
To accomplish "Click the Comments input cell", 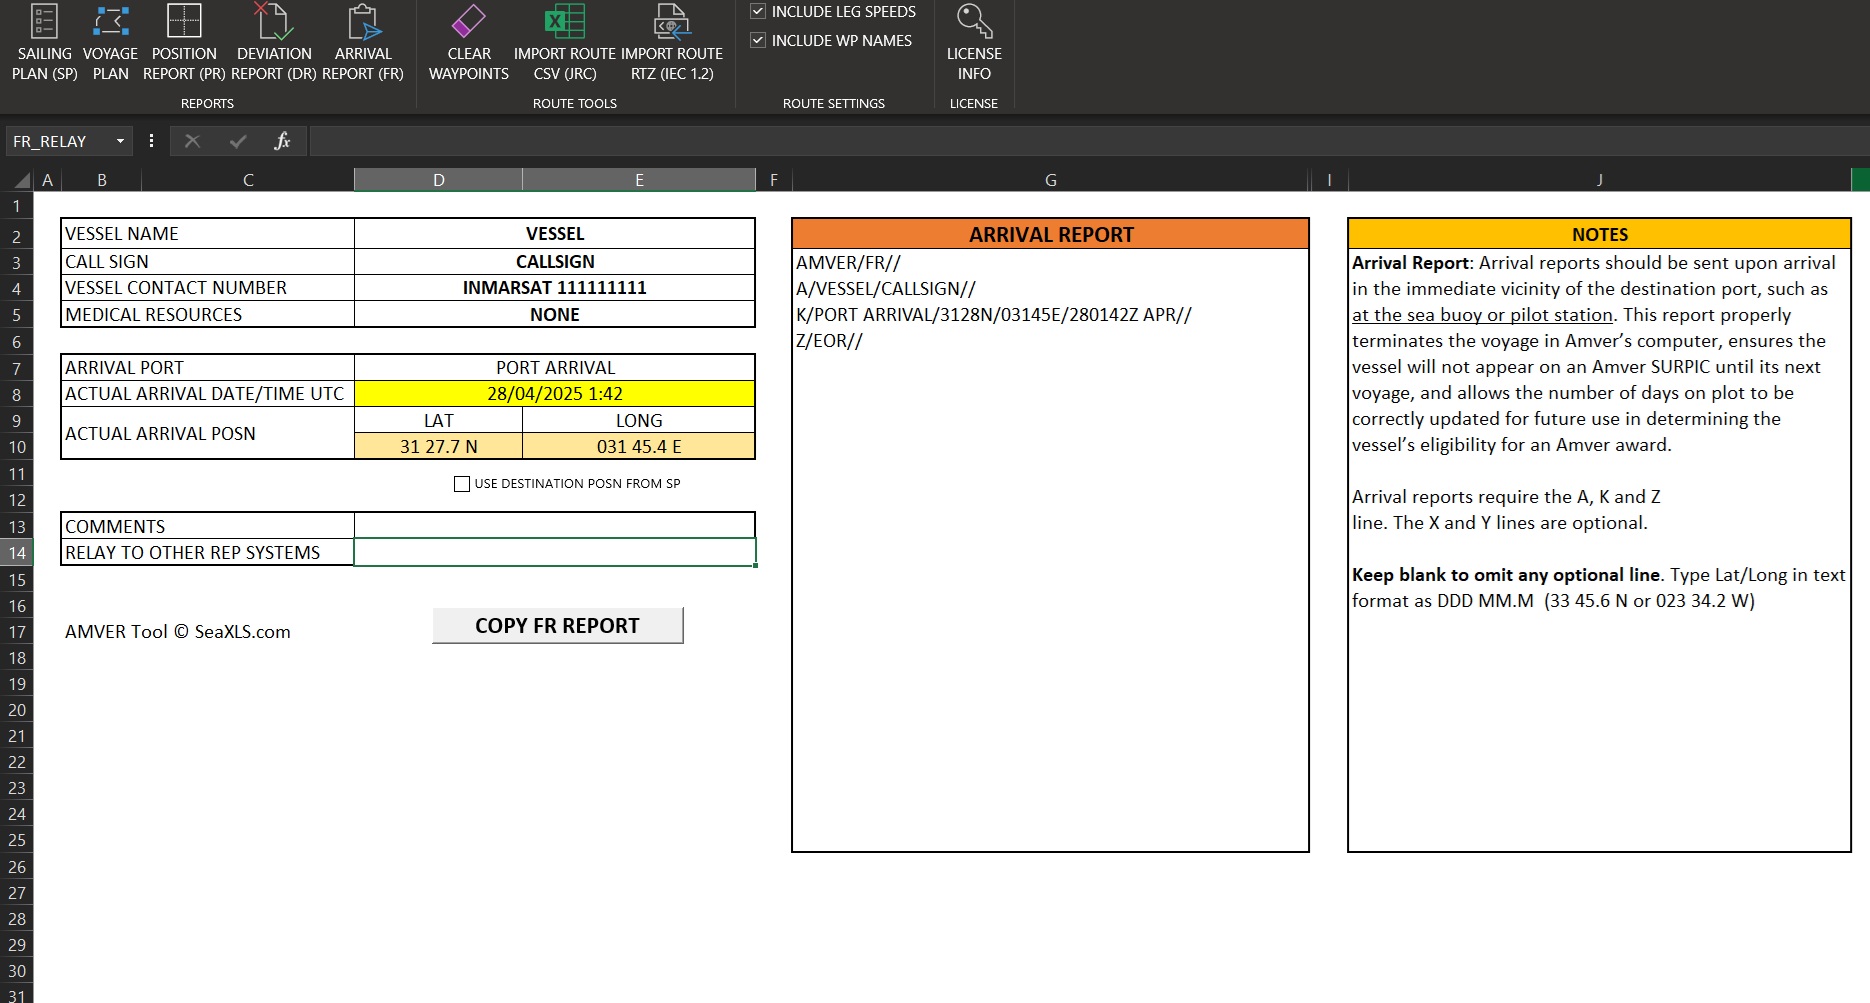I will [x=554, y=526].
